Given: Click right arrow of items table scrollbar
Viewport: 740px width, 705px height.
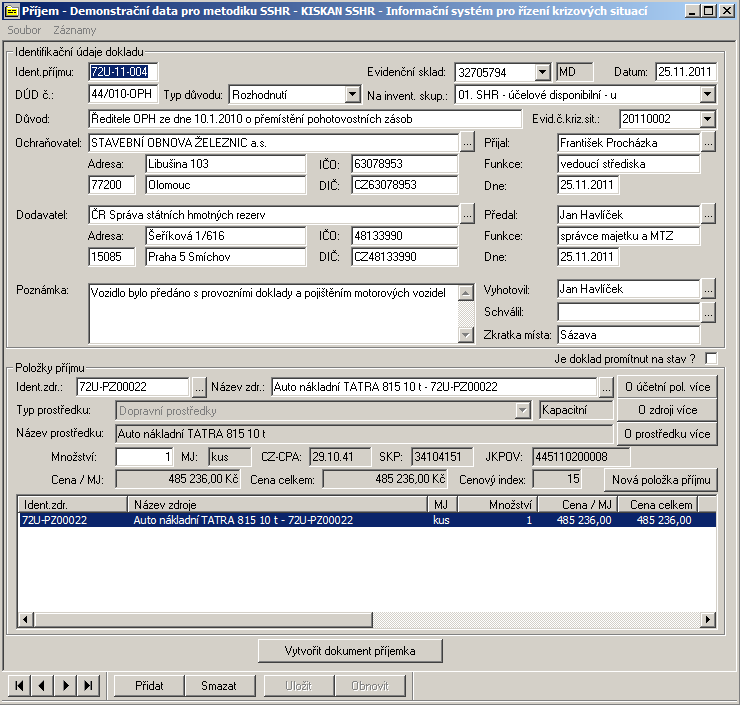Looking at the screenshot, I should (x=707, y=619).
